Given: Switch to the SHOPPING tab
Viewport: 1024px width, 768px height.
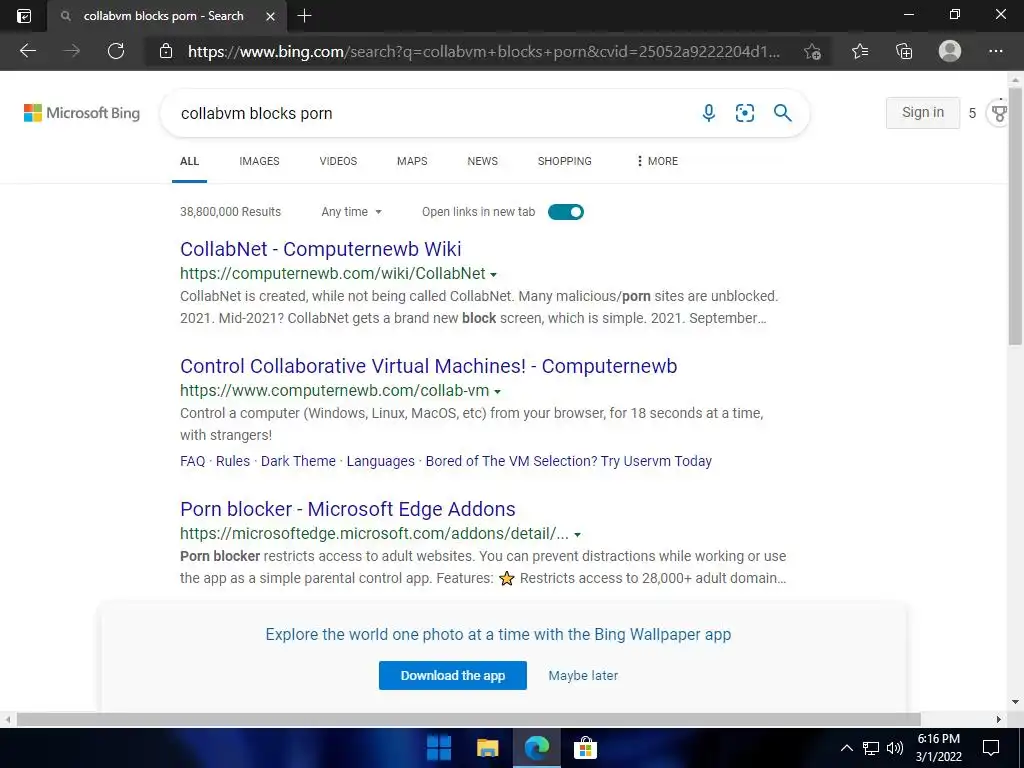Looking at the screenshot, I should [x=565, y=161].
